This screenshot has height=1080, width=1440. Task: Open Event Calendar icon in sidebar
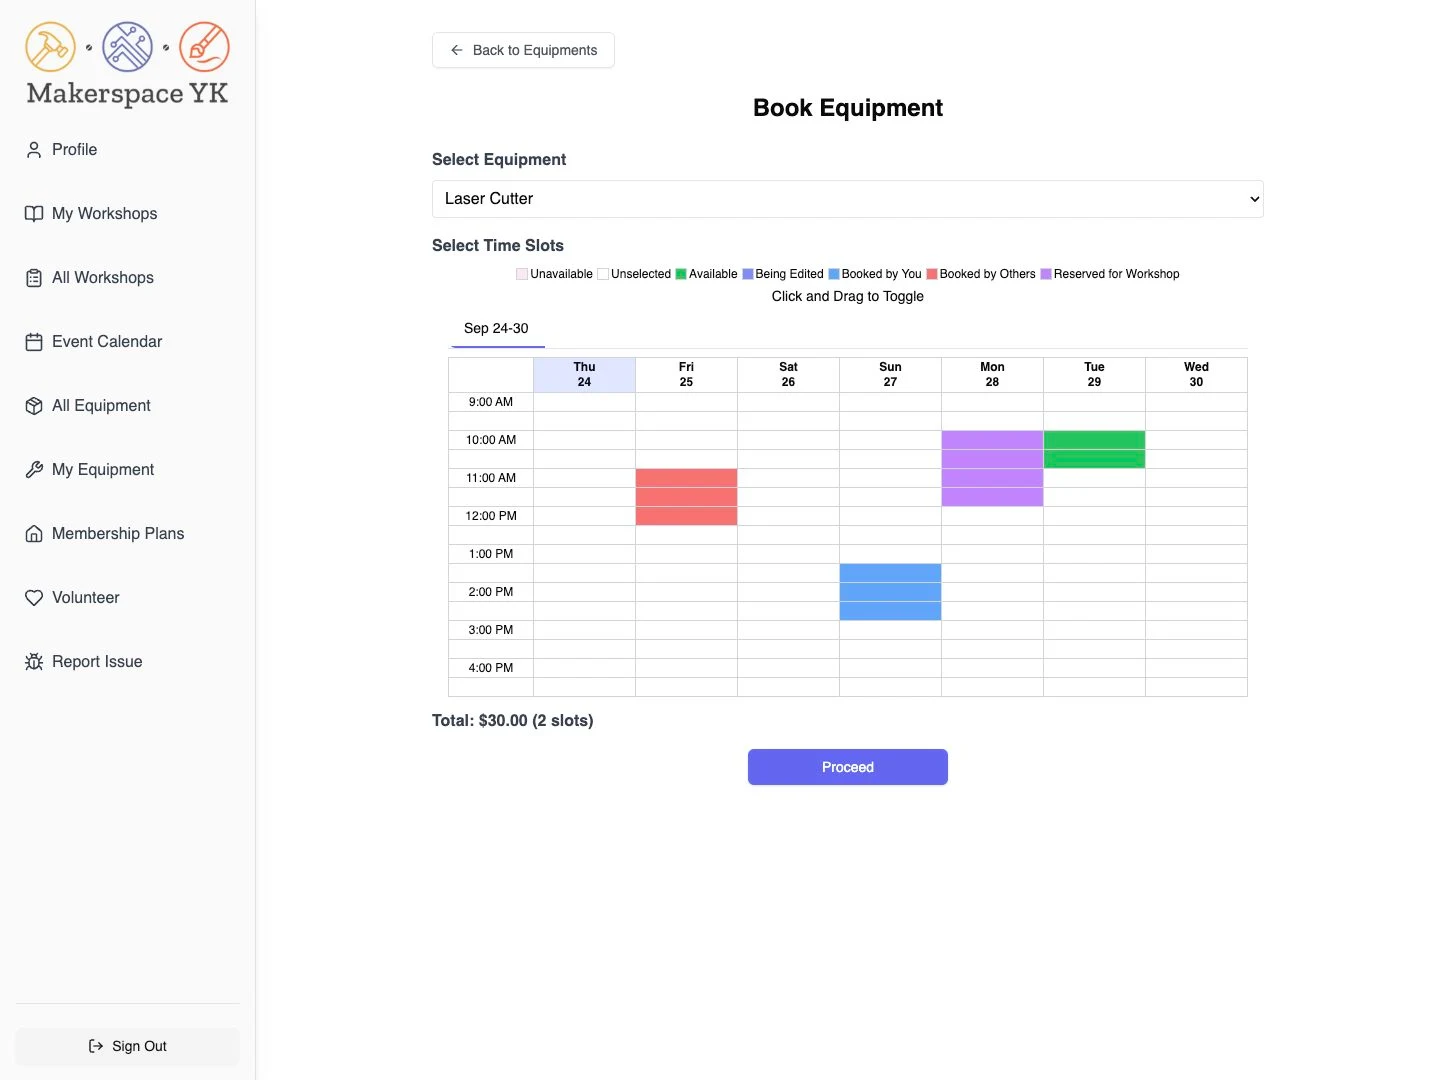pos(34,342)
